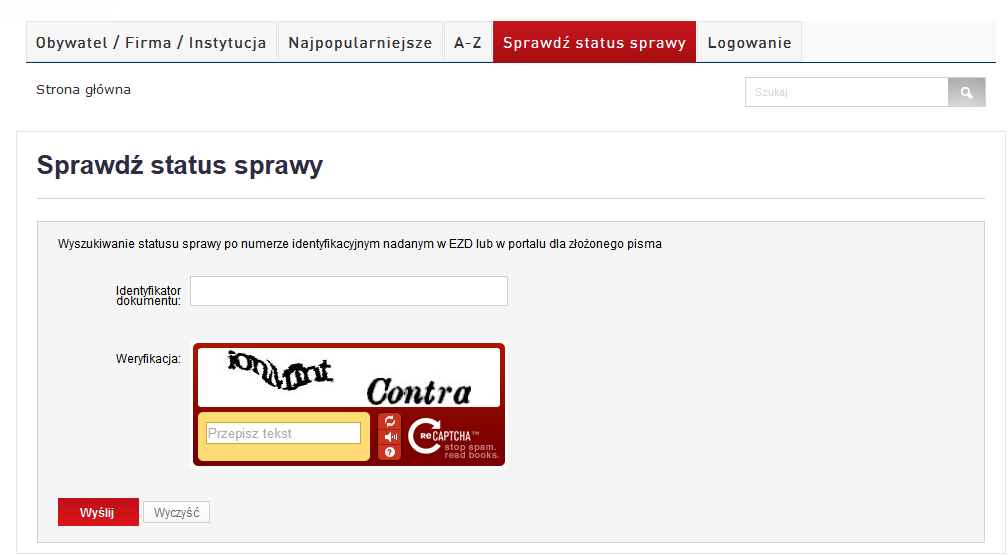Focus the Przepisz tekst CAPTCHA field
Screen dimensions: 1008x556
[283, 433]
